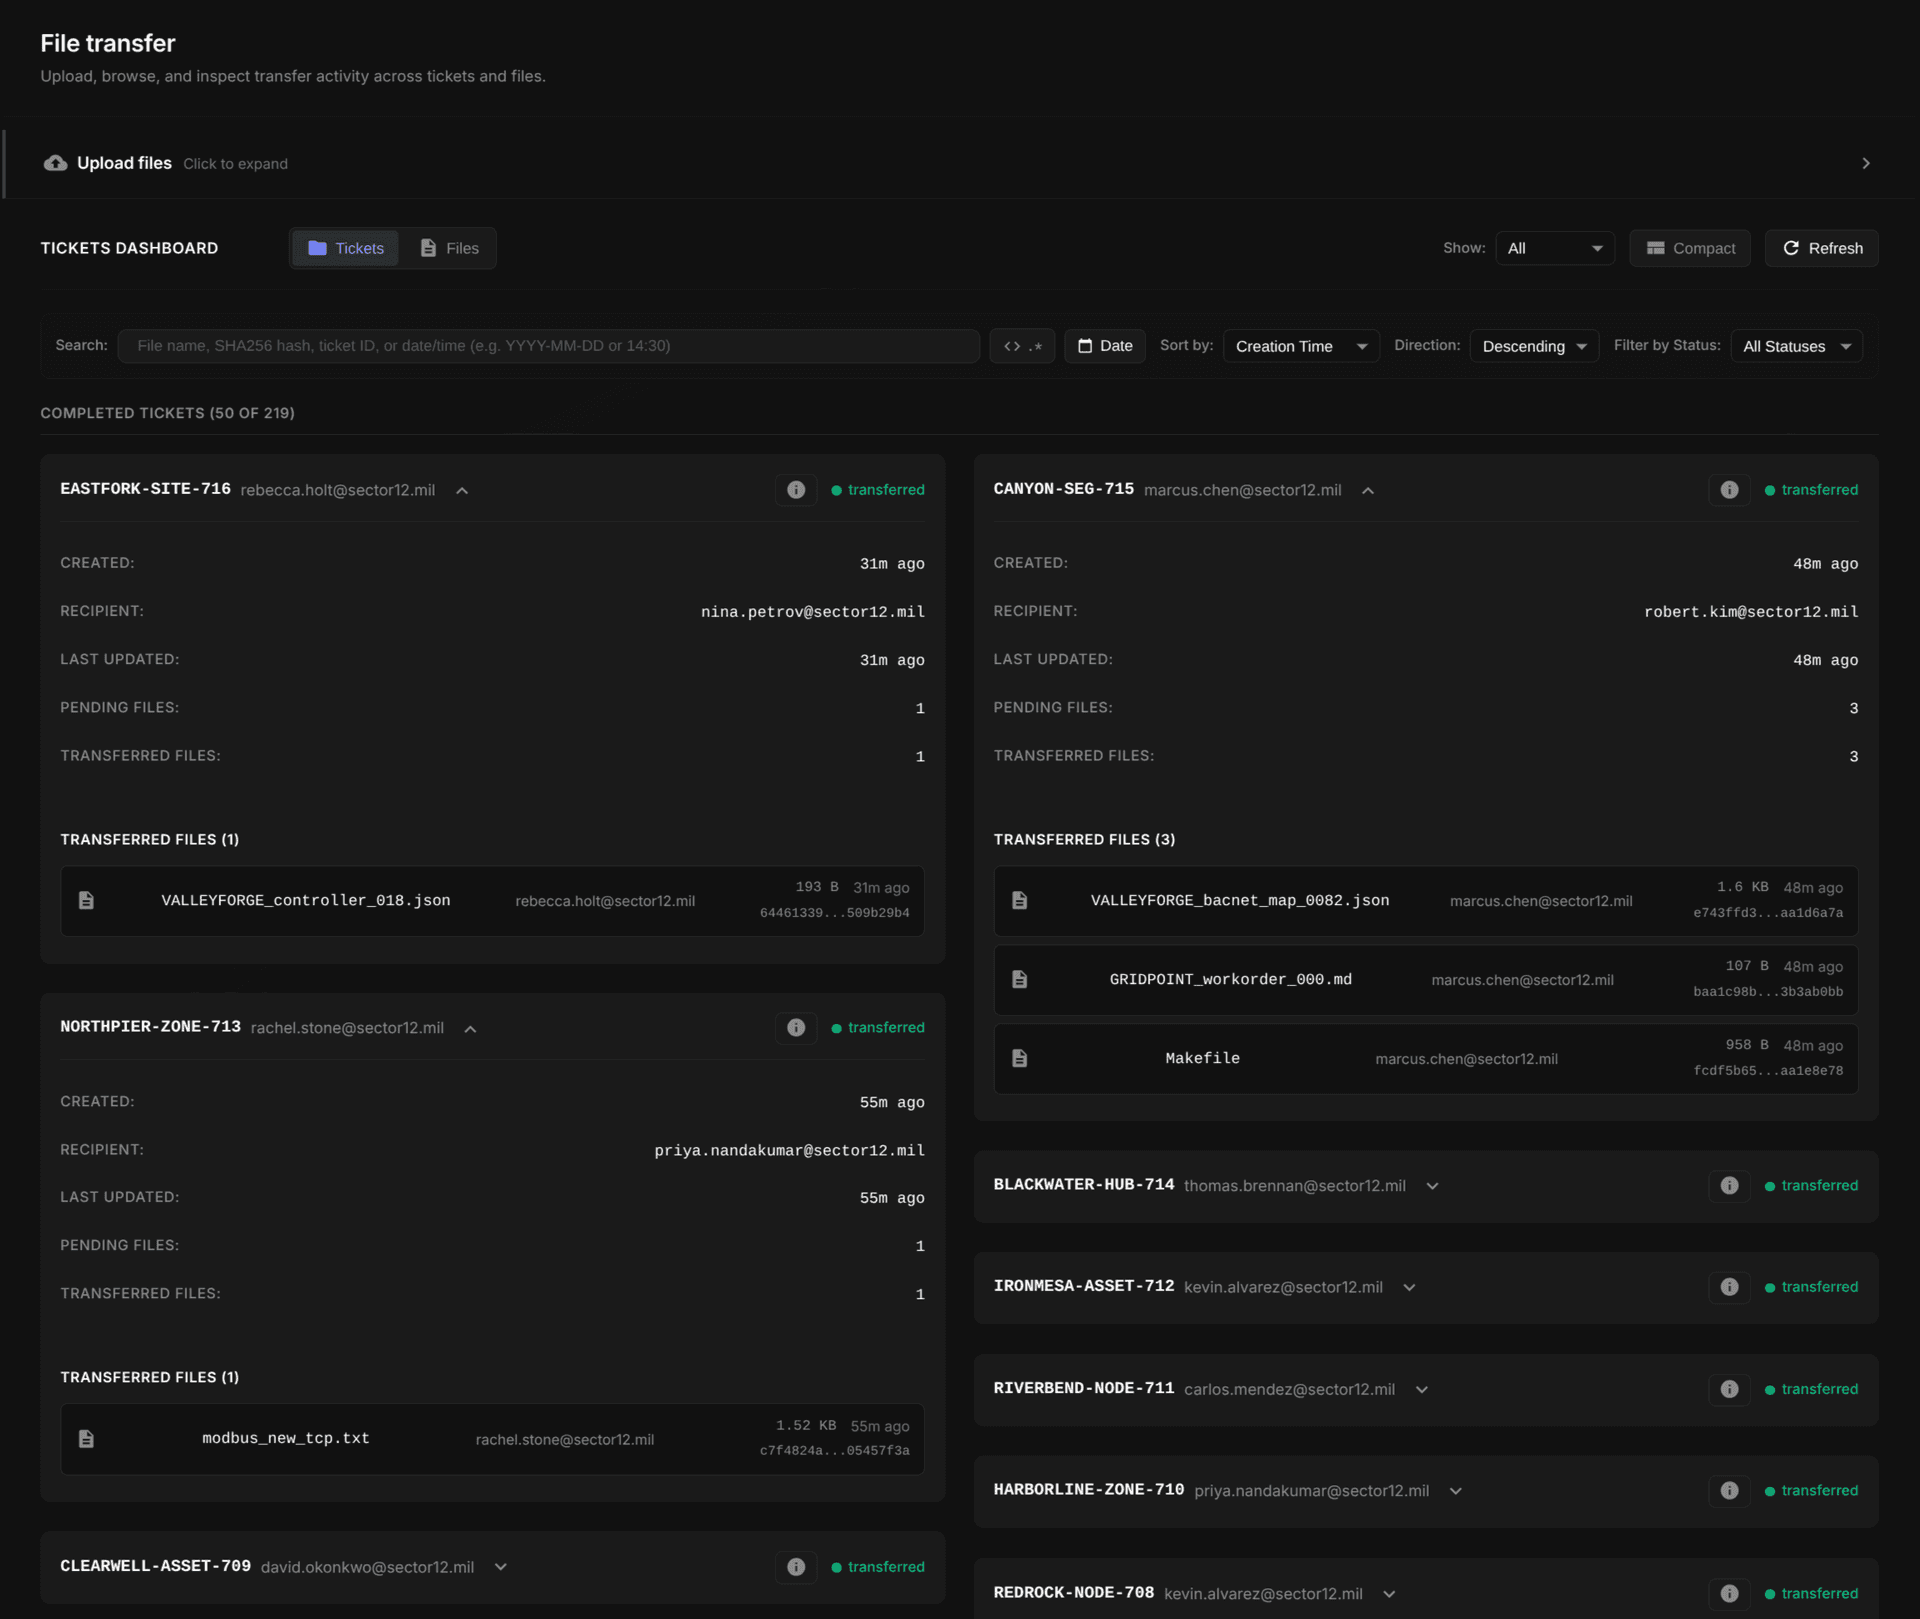The height and width of the screenshot is (1619, 1920).
Task: Open info for BLACKWATER-HUB-714
Action: 1729,1186
